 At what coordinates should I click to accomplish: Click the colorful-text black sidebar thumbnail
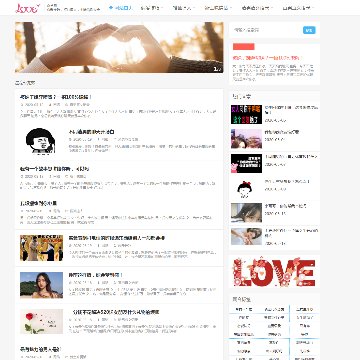pos(246,114)
